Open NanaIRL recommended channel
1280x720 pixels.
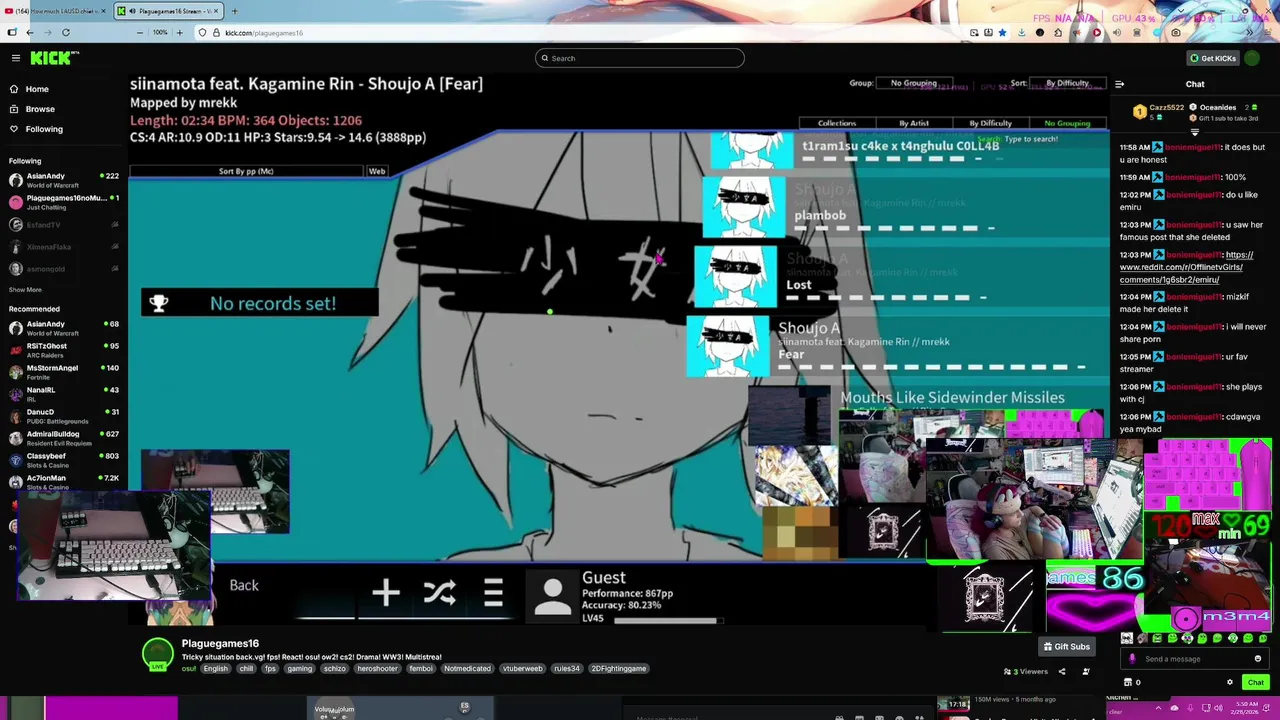(x=64, y=394)
